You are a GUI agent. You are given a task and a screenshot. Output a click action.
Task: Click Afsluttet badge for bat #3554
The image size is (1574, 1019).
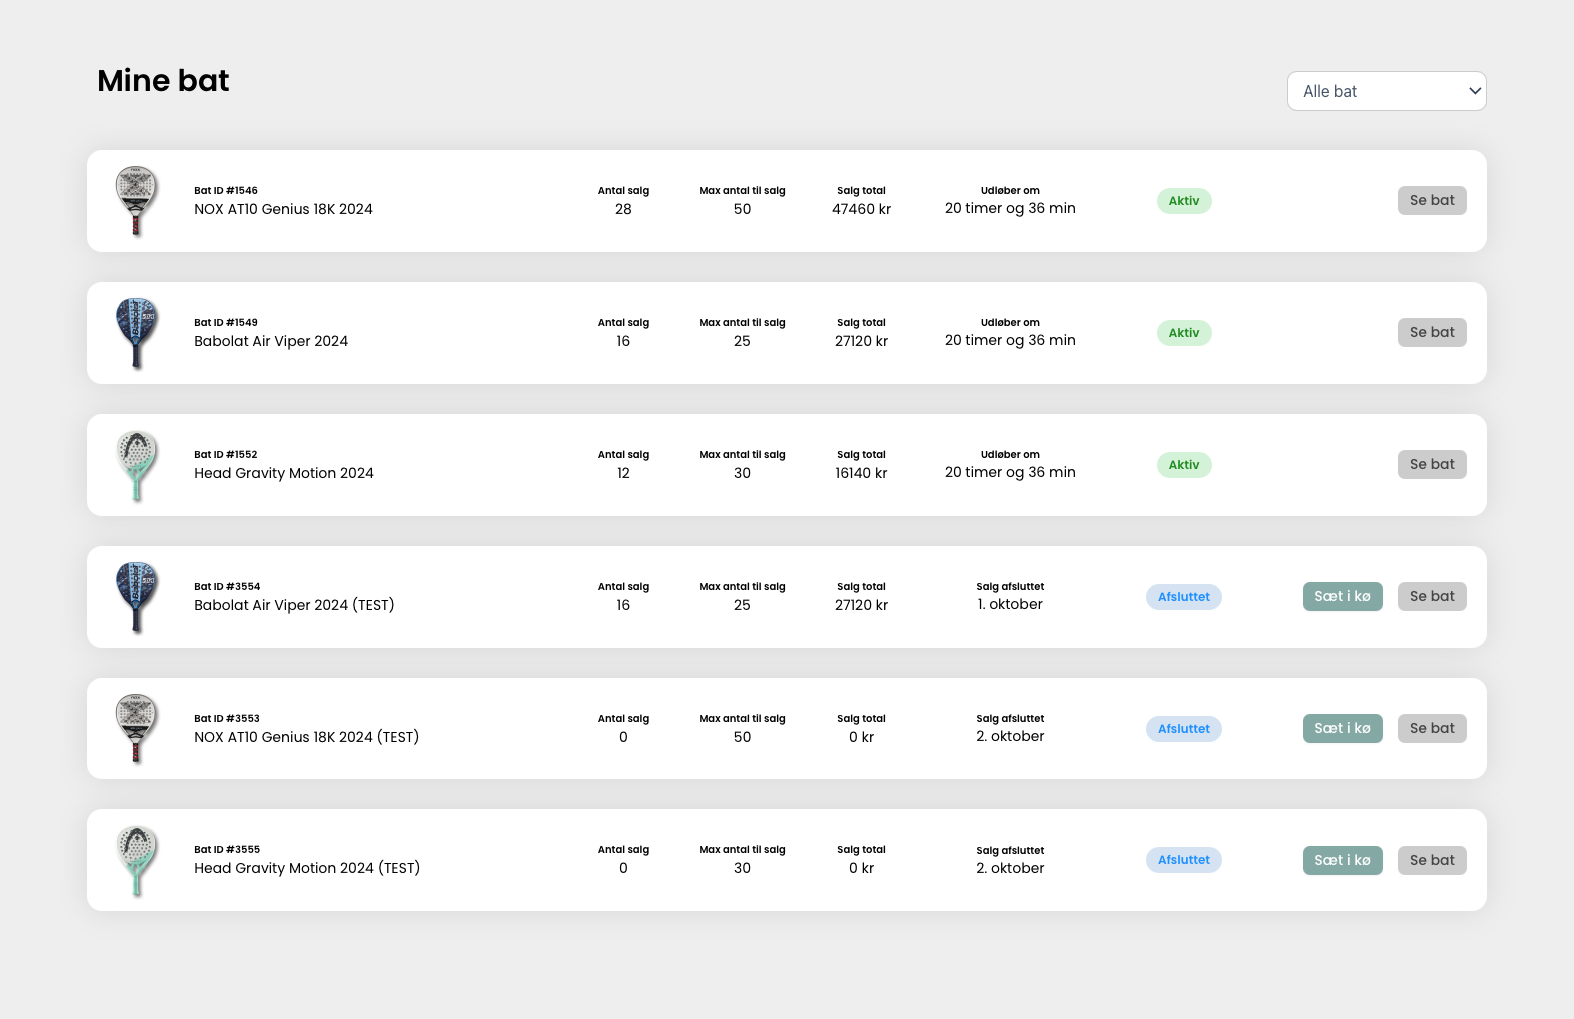[x=1183, y=597]
